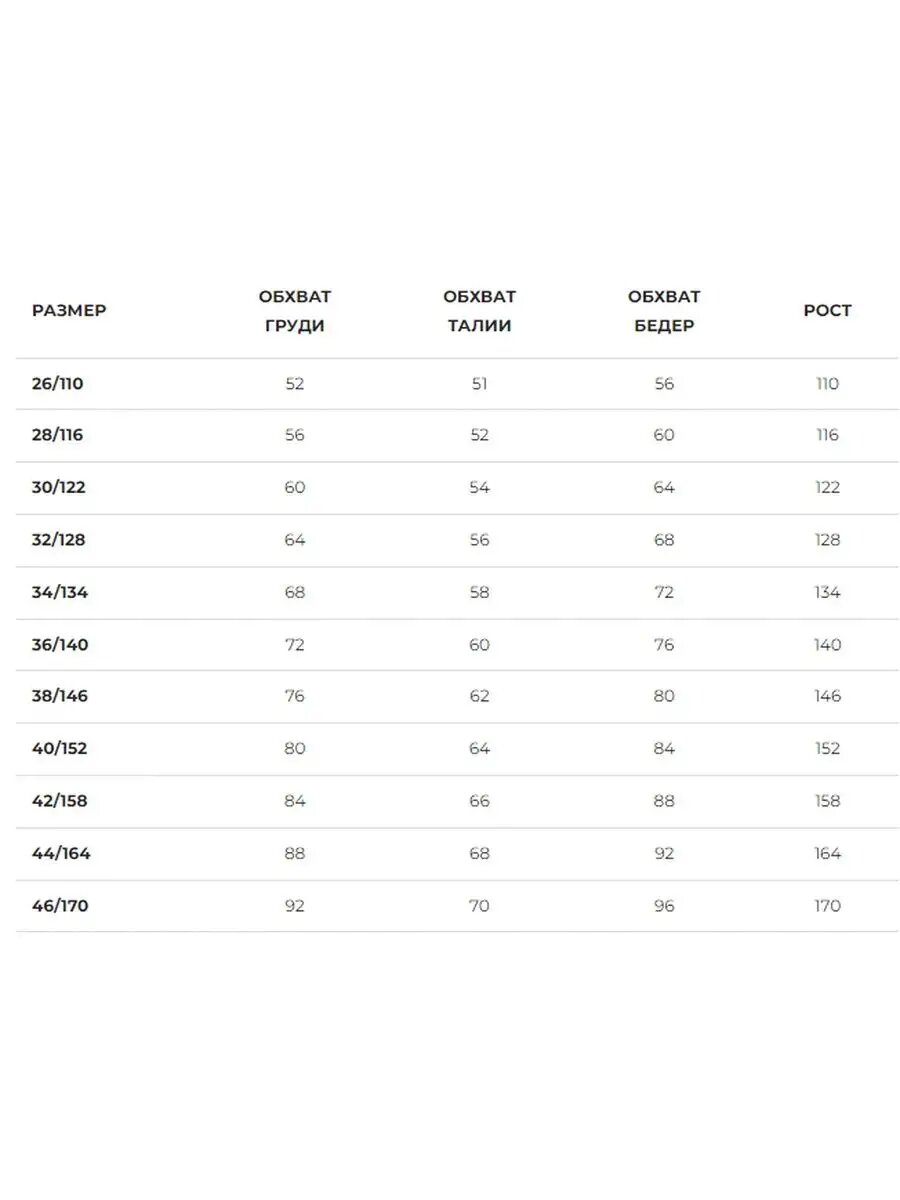Viewport: 900px width, 1200px height.
Task: Click waist value 51 in first row
Action: click(479, 384)
